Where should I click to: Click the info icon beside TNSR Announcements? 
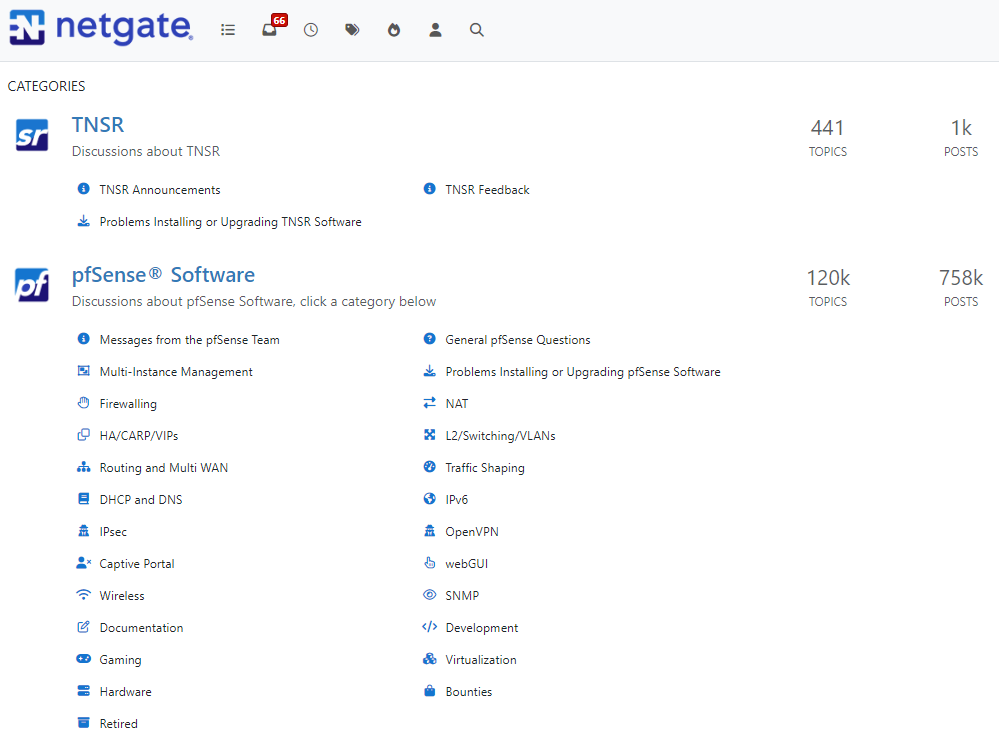83,189
